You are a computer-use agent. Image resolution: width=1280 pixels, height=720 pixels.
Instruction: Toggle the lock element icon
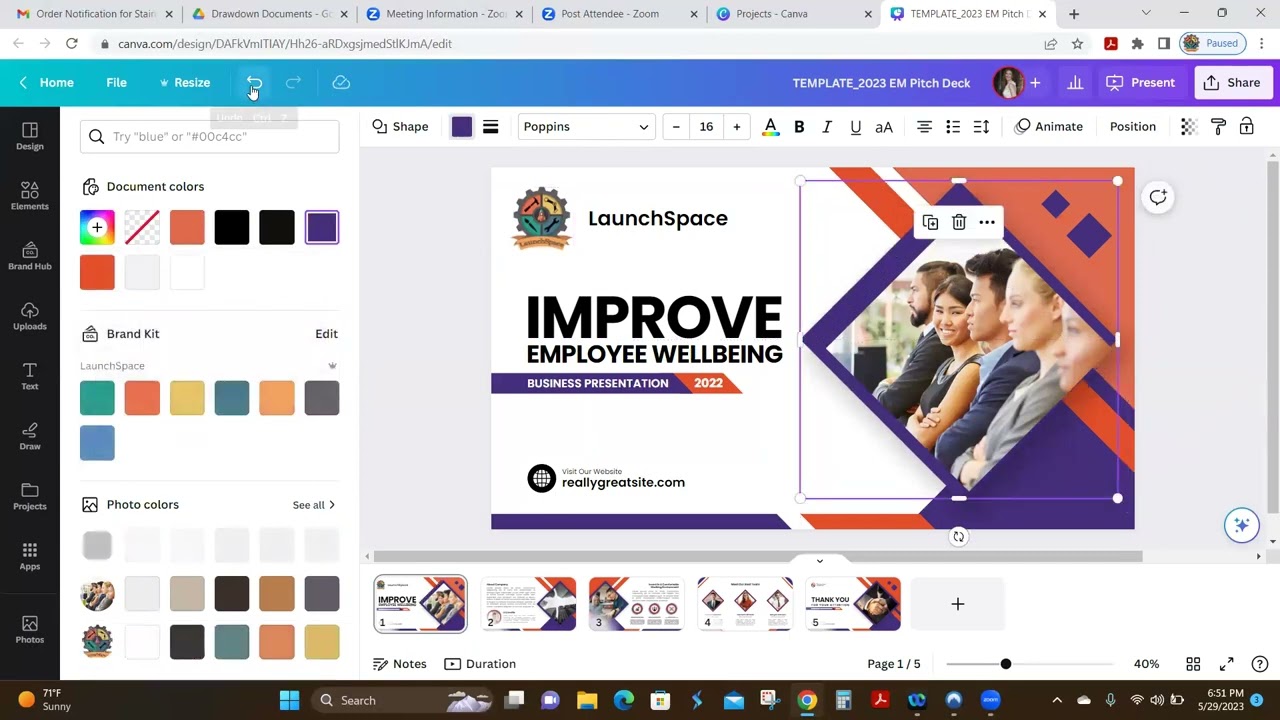coord(1247,127)
